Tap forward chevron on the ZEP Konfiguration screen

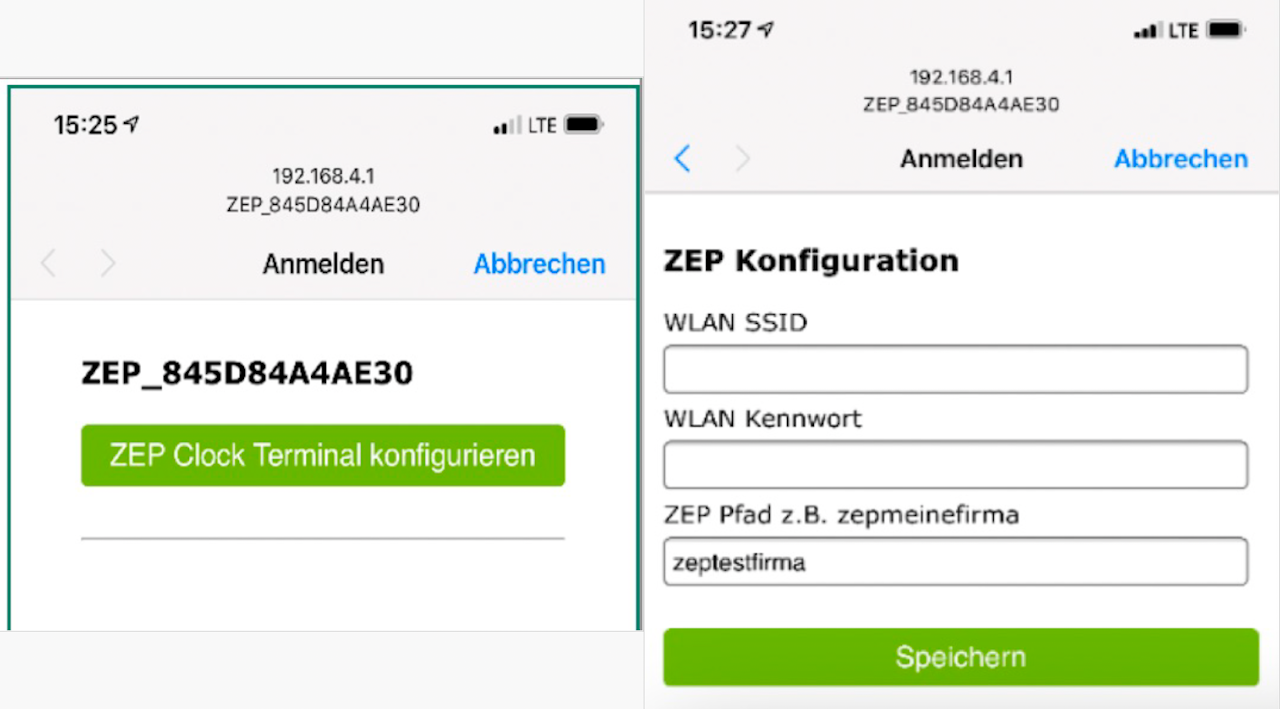pyautogui.click(x=742, y=158)
